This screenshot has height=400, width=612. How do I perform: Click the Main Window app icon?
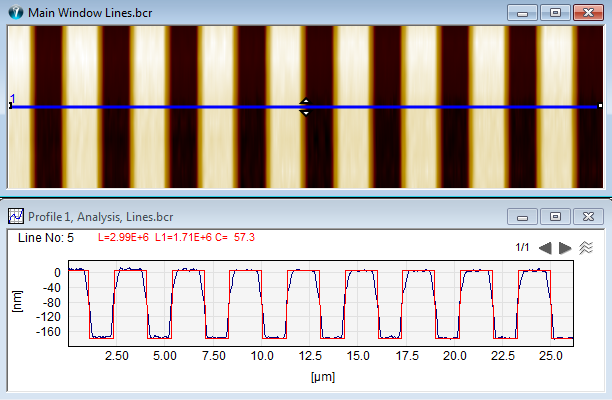[16, 12]
